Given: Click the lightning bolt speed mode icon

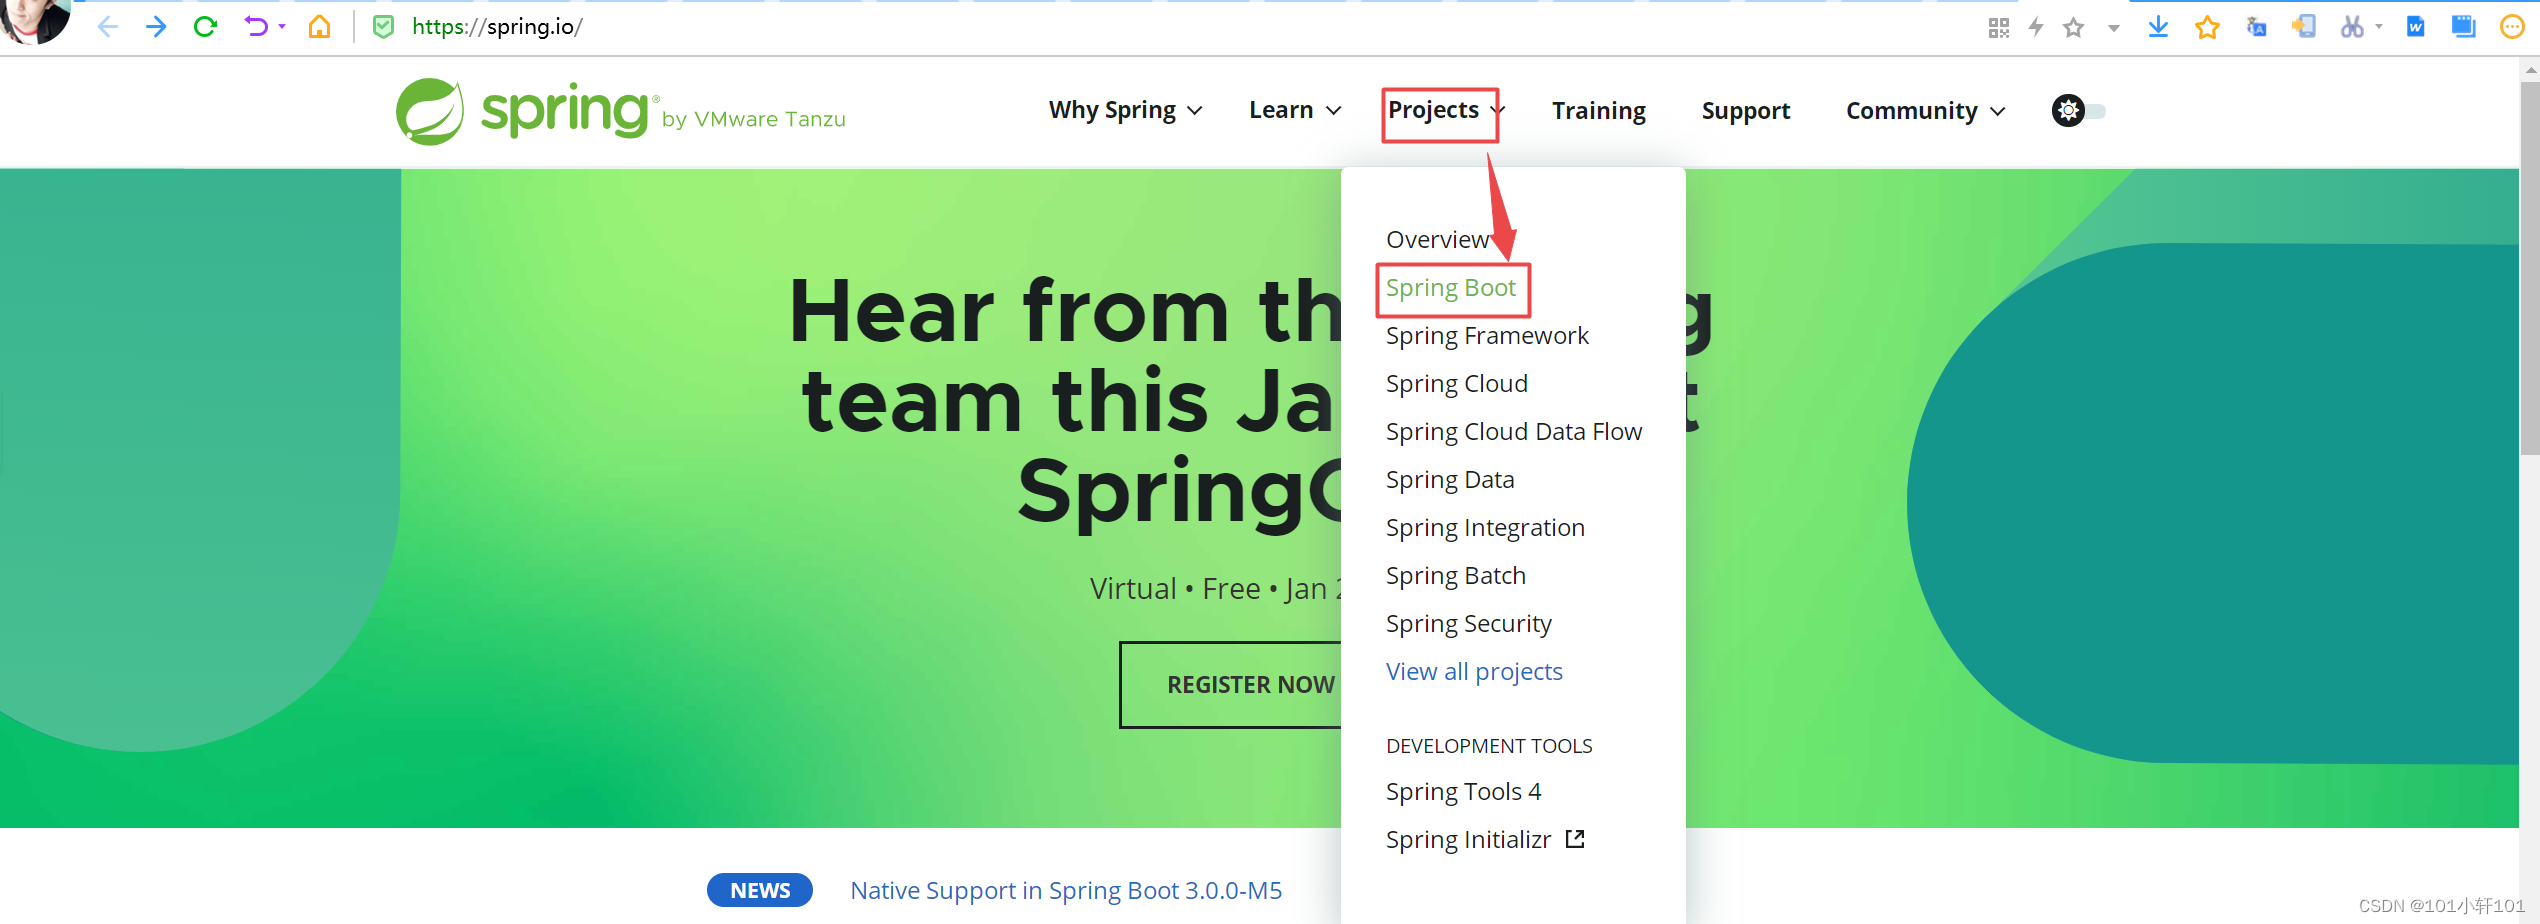Looking at the screenshot, I should (2035, 28).
